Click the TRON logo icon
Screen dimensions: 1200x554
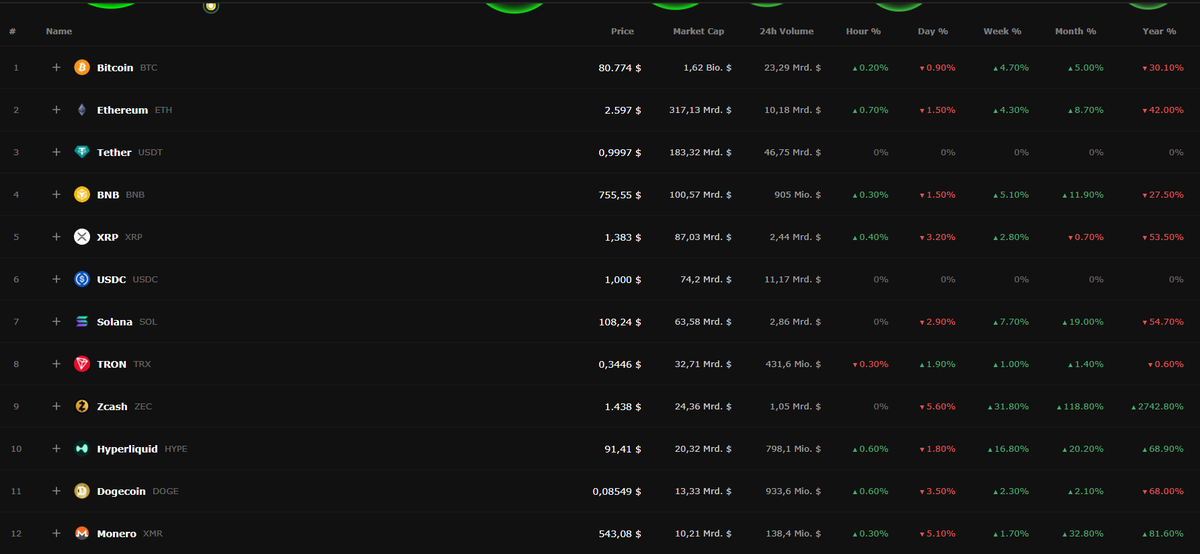click(82, 364)
